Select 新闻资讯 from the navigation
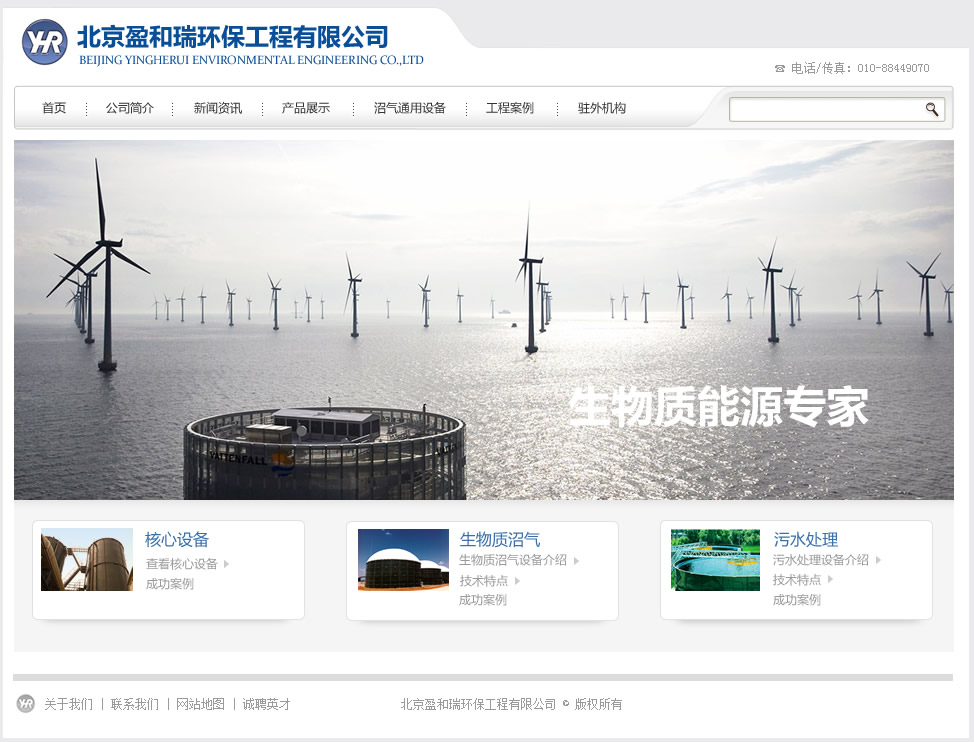The image size is (974, 742). pyautogui.click(x=218, y=108)
